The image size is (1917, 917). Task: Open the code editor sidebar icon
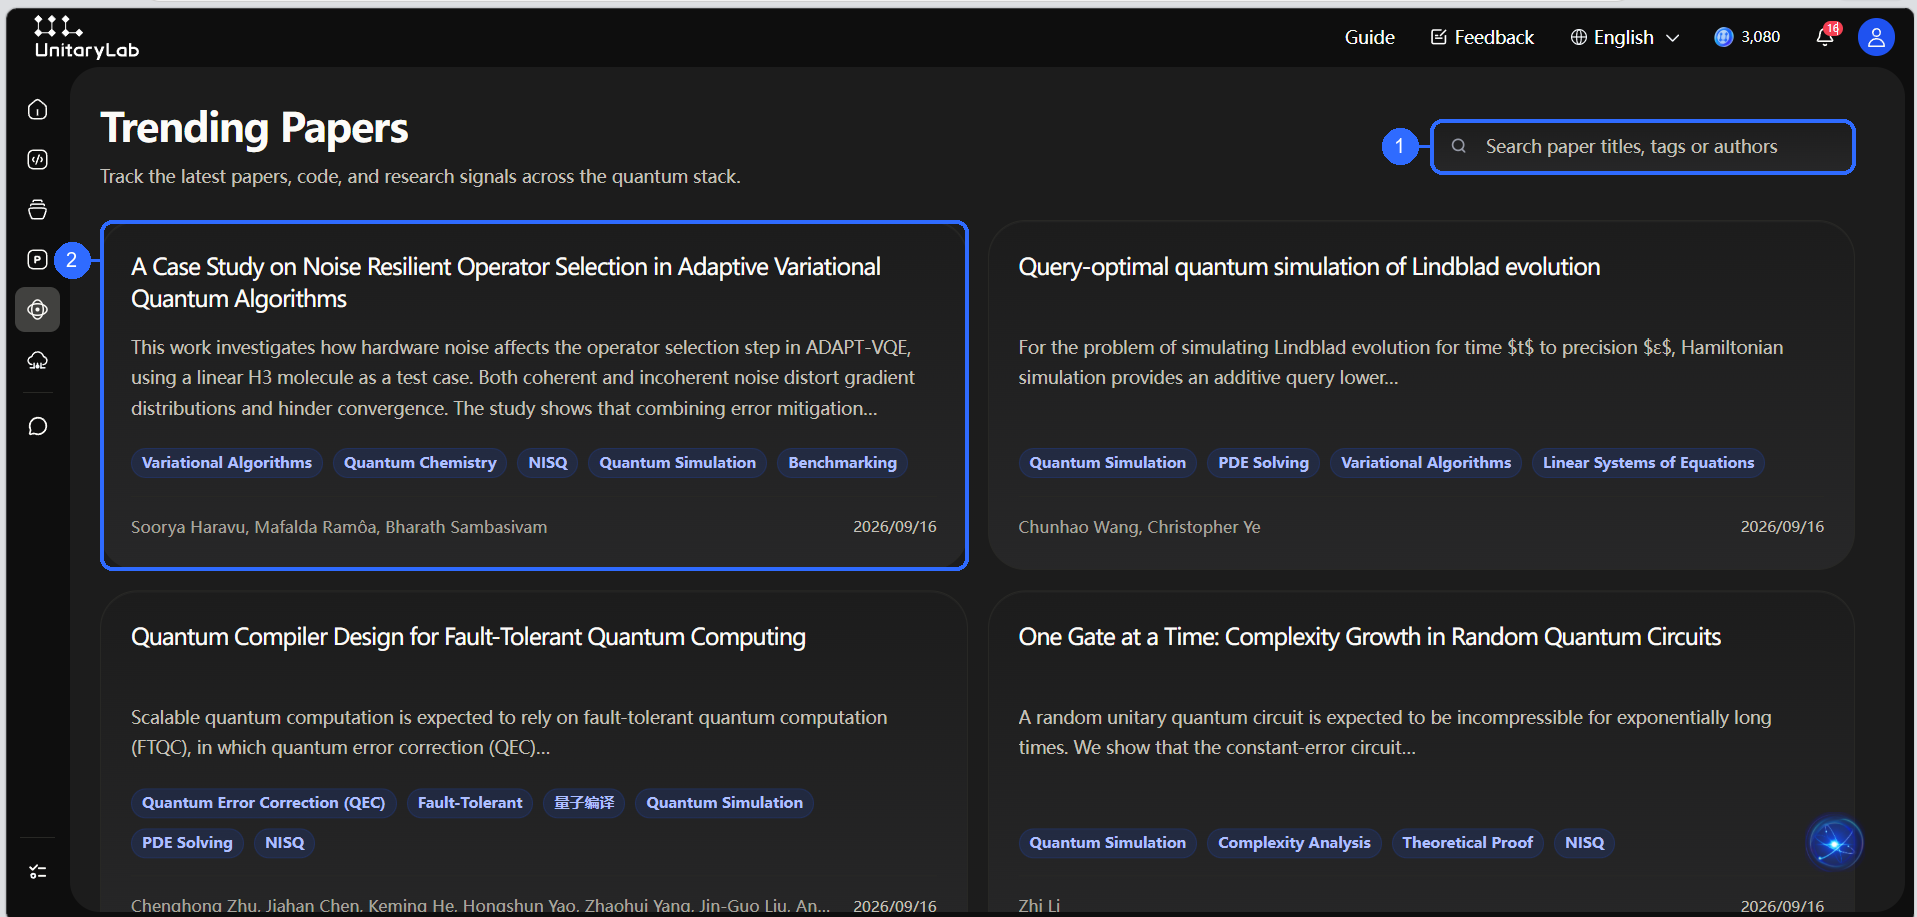pos(37,159)
